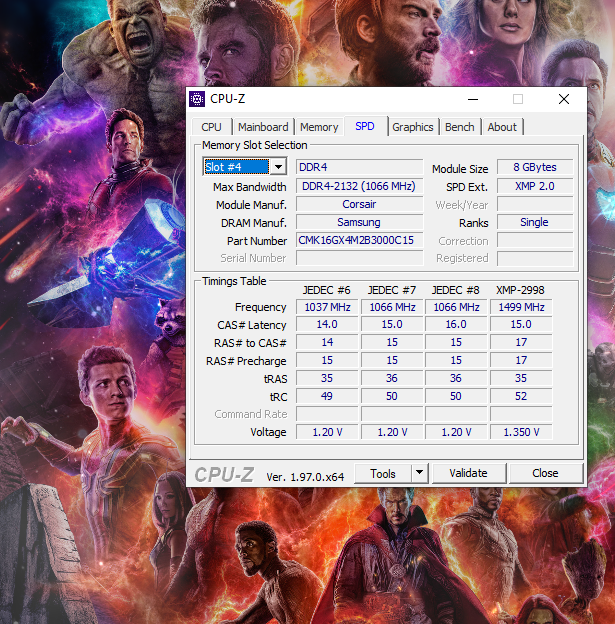Click the Samsung DRAM manufacturer field
Screen dimensions: 615x624
[359, 222]
